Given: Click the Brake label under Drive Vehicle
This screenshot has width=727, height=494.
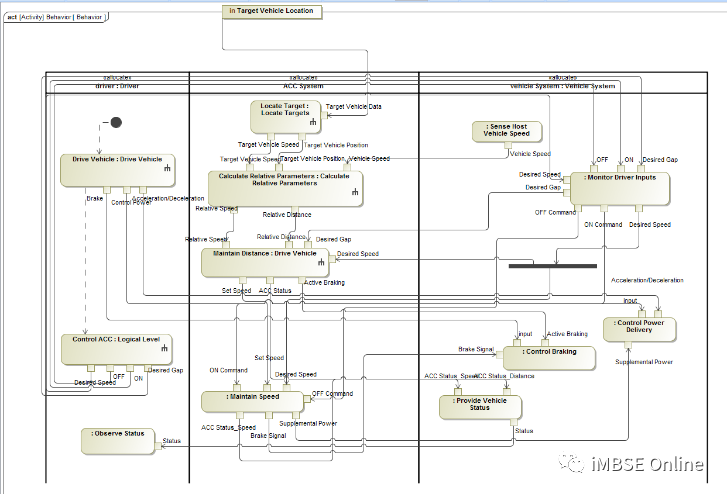Looking at the screenshot, I should click(x=95, y=199).
